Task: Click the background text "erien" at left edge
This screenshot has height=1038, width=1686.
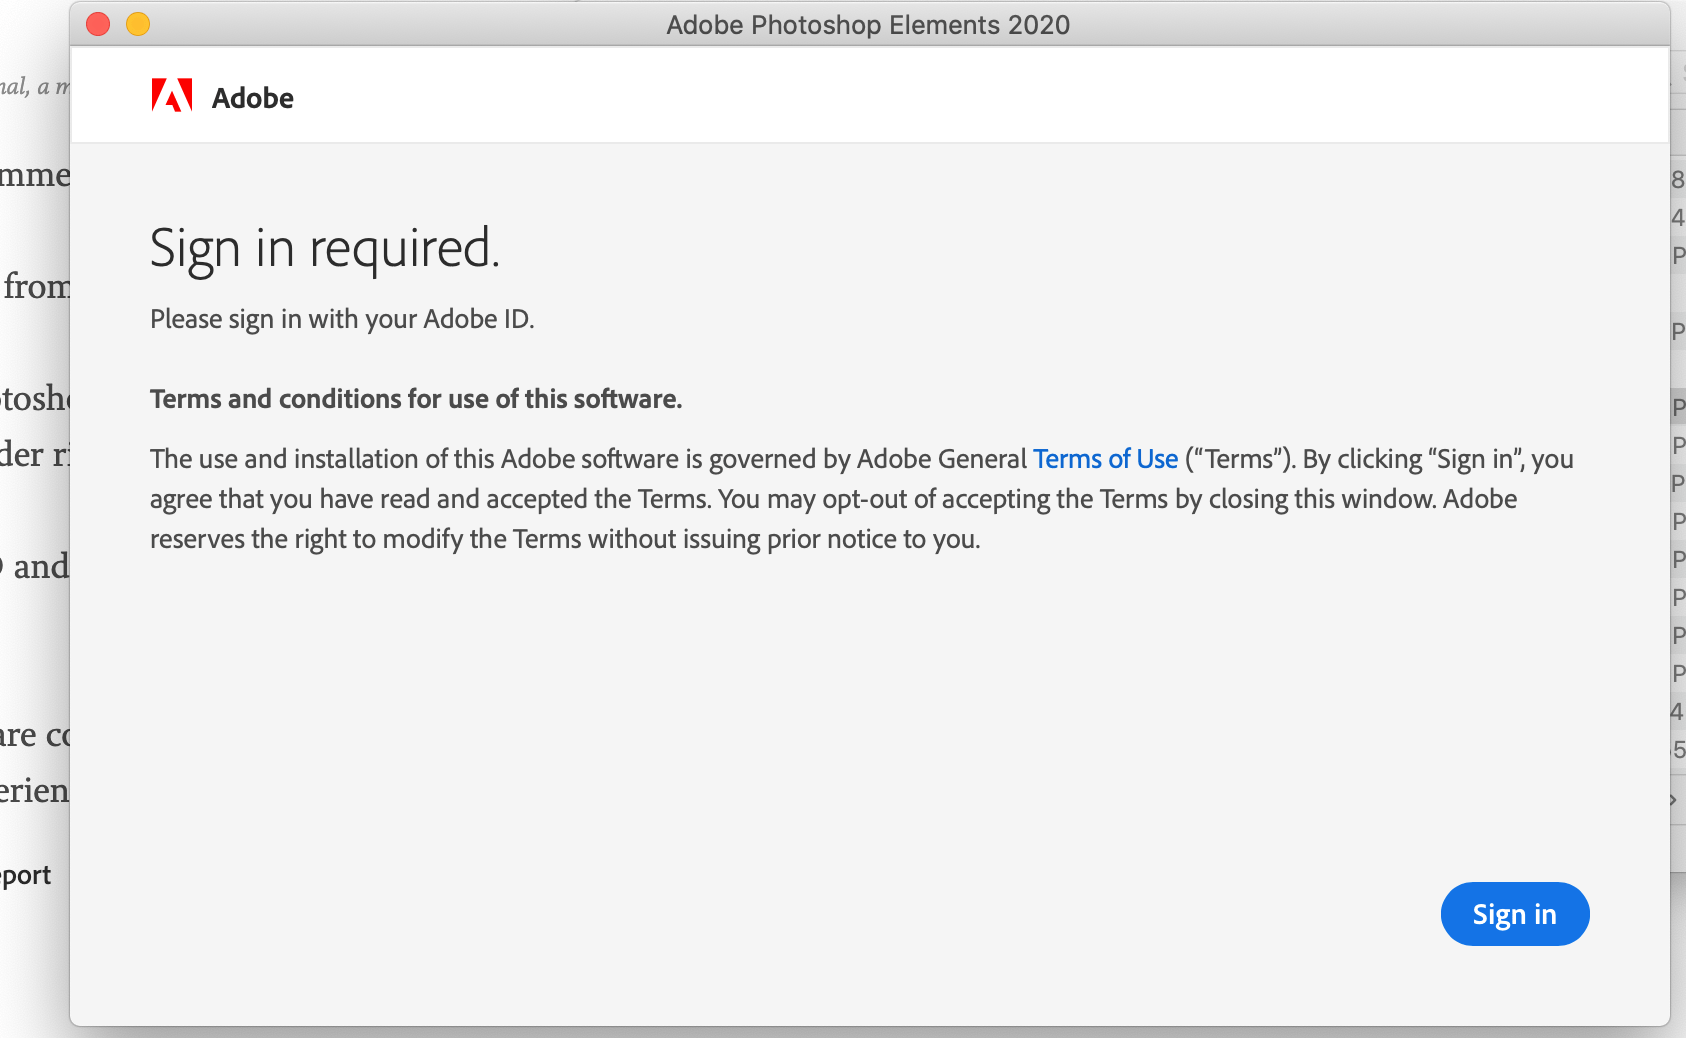Action: [34, 791]
